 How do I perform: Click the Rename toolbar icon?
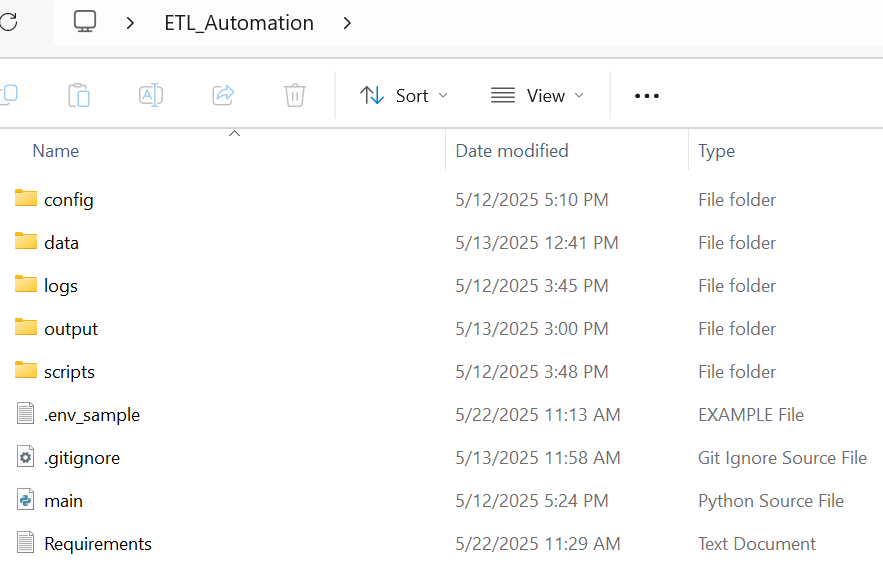coord(151,95)
